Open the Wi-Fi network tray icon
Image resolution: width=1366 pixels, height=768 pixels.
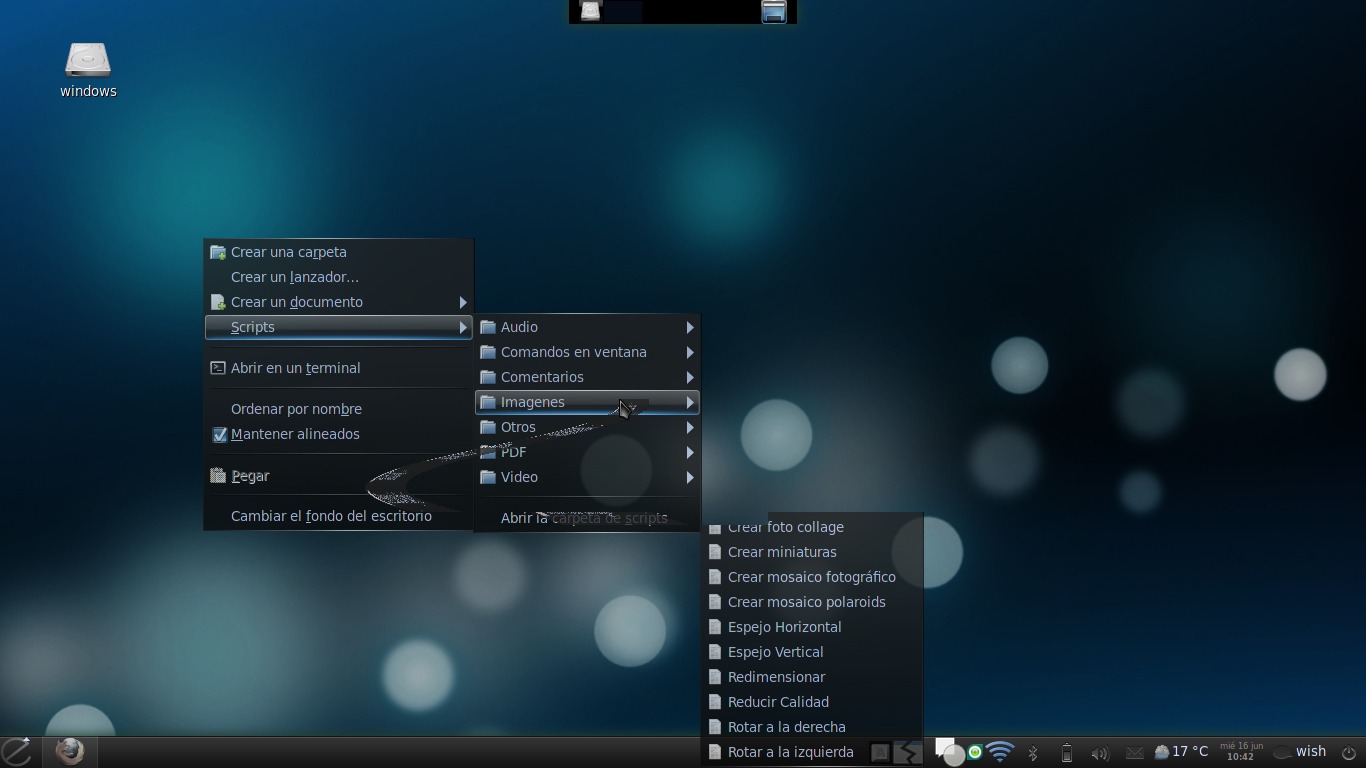coord(999,752)
